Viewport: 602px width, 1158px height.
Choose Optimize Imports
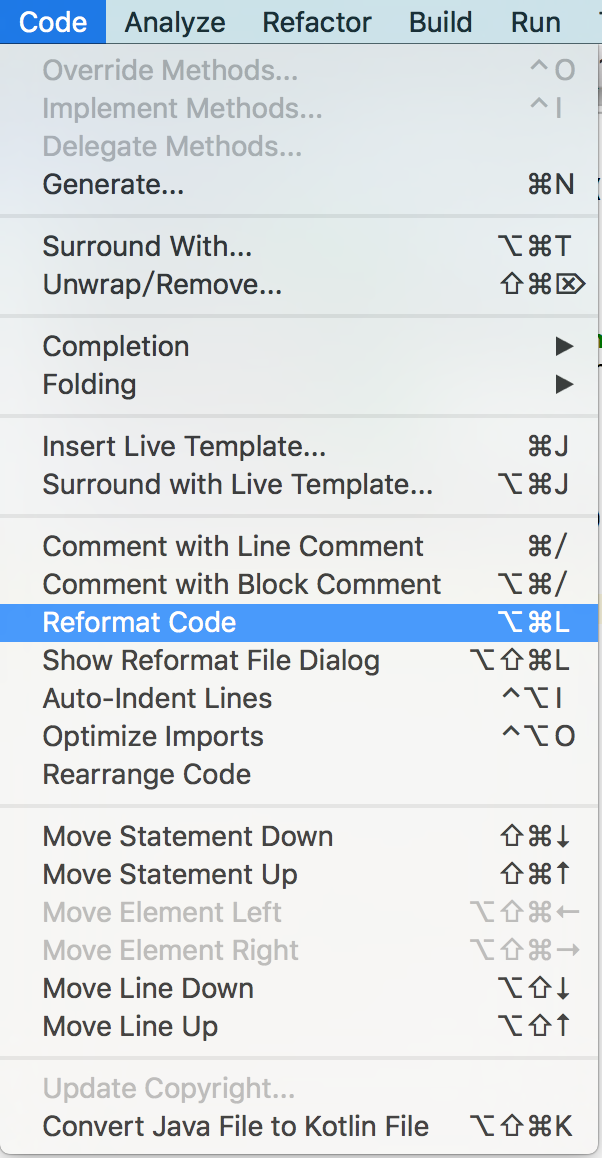(x=153, y=736)
